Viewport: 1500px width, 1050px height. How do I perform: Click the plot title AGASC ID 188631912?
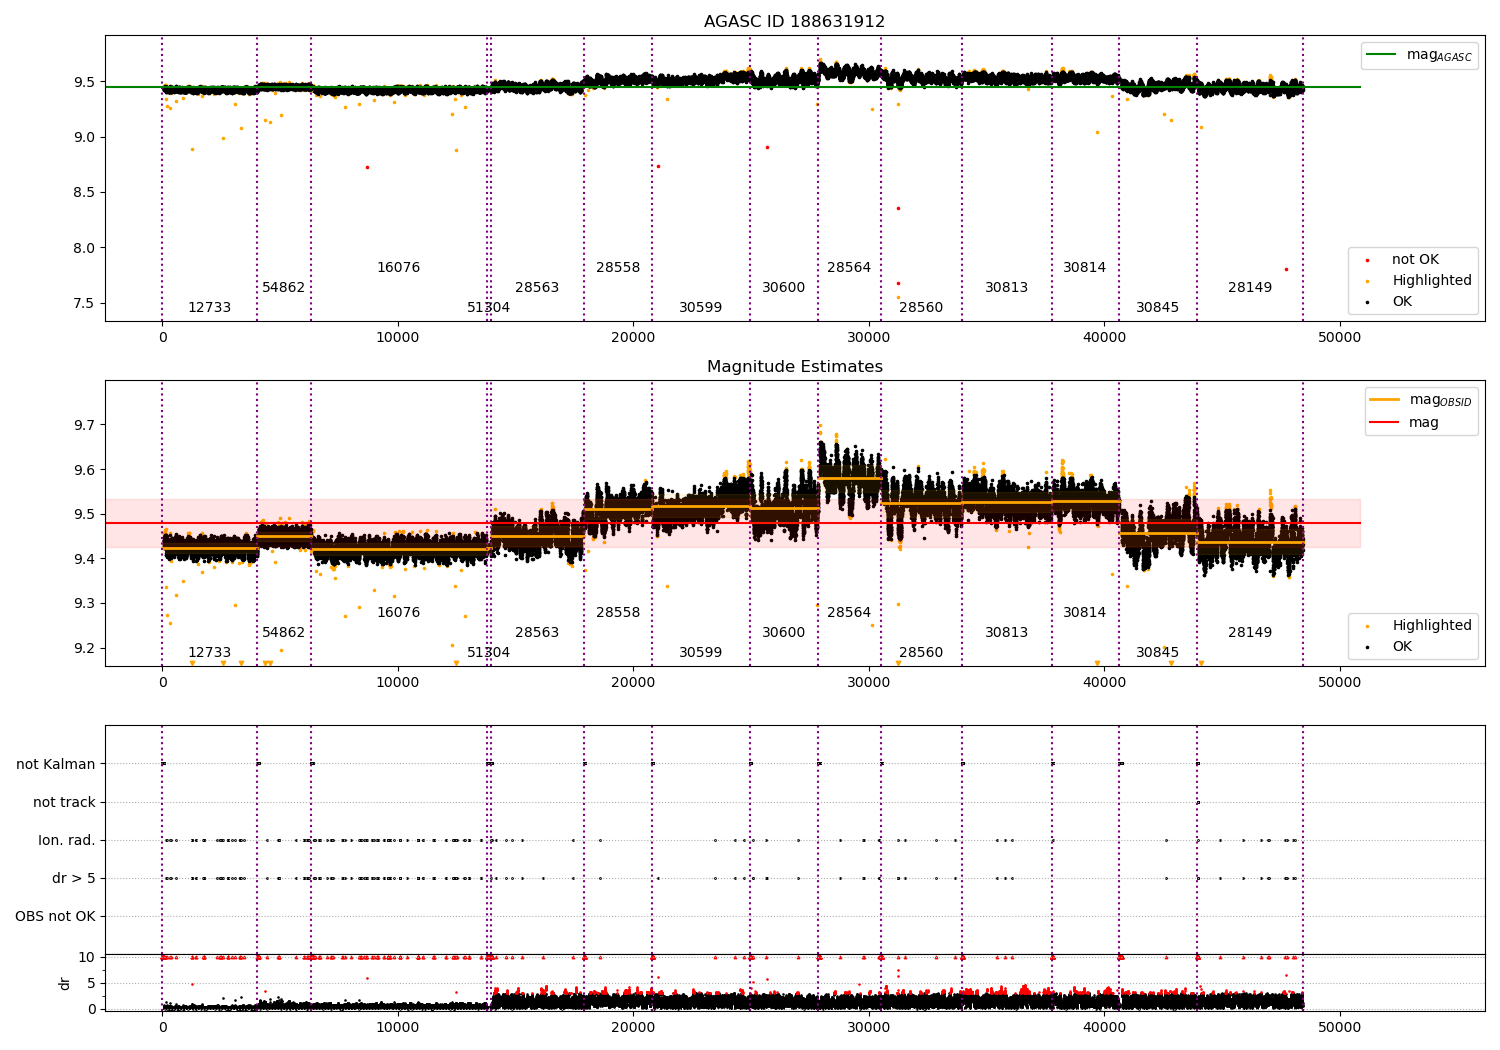tap(794, 22)
